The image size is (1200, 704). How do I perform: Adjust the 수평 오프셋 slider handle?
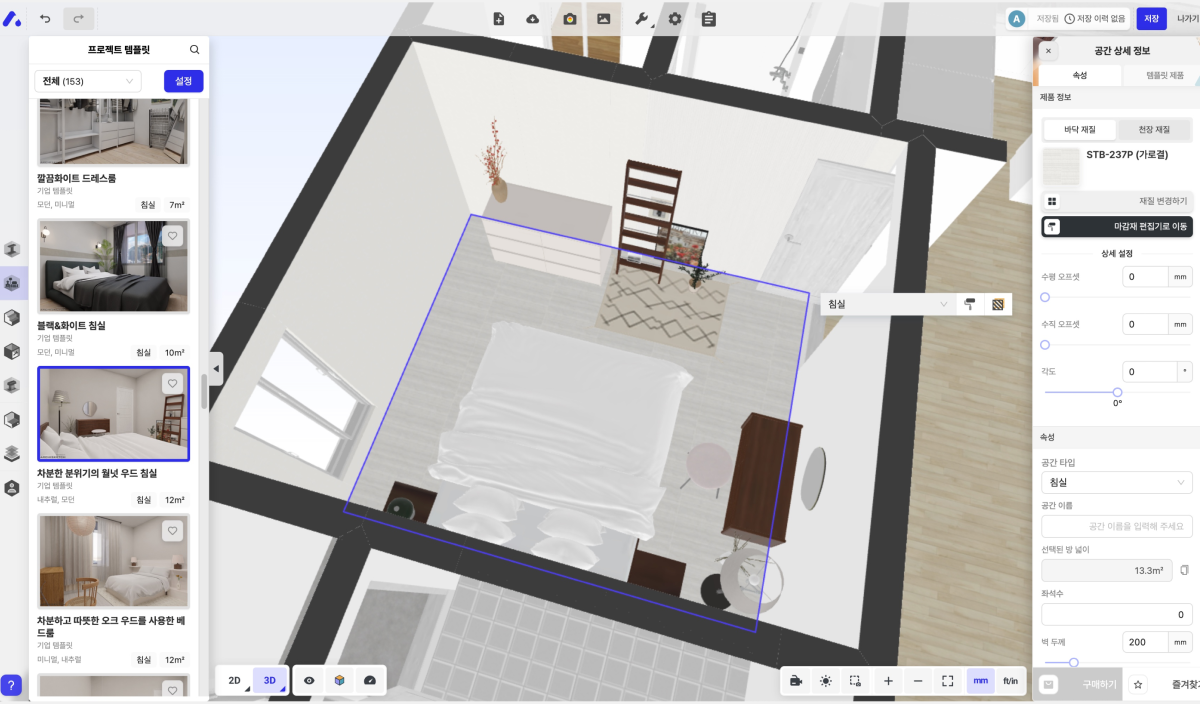click(x=1045, y=297)
